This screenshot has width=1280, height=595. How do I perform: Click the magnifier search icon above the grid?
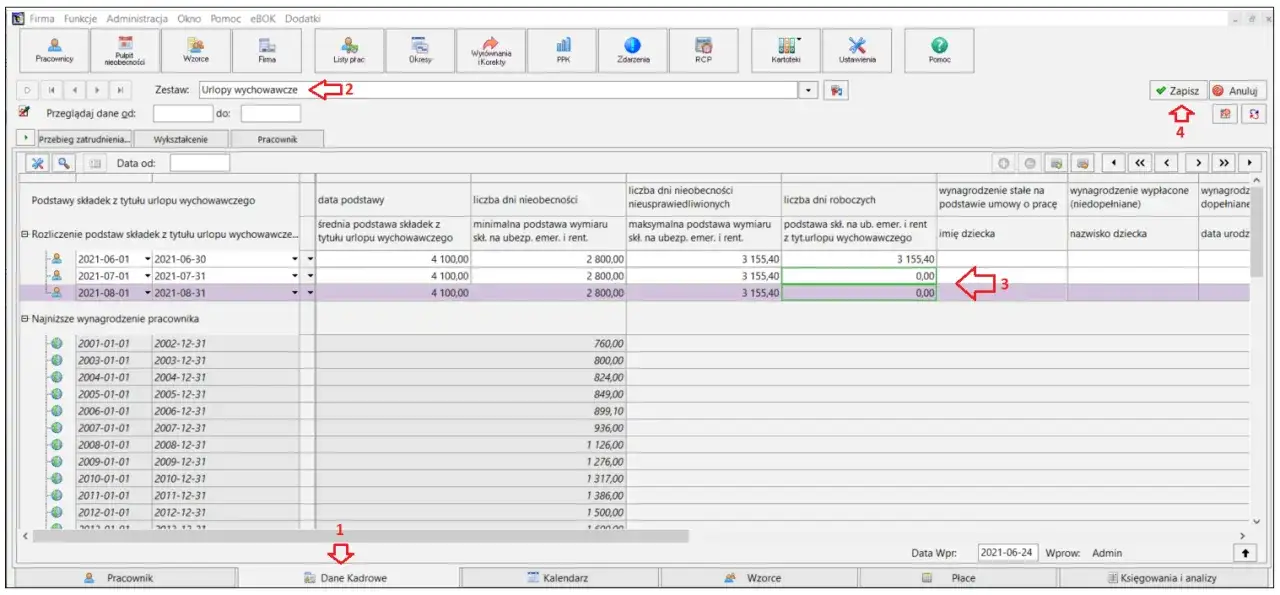64,163
